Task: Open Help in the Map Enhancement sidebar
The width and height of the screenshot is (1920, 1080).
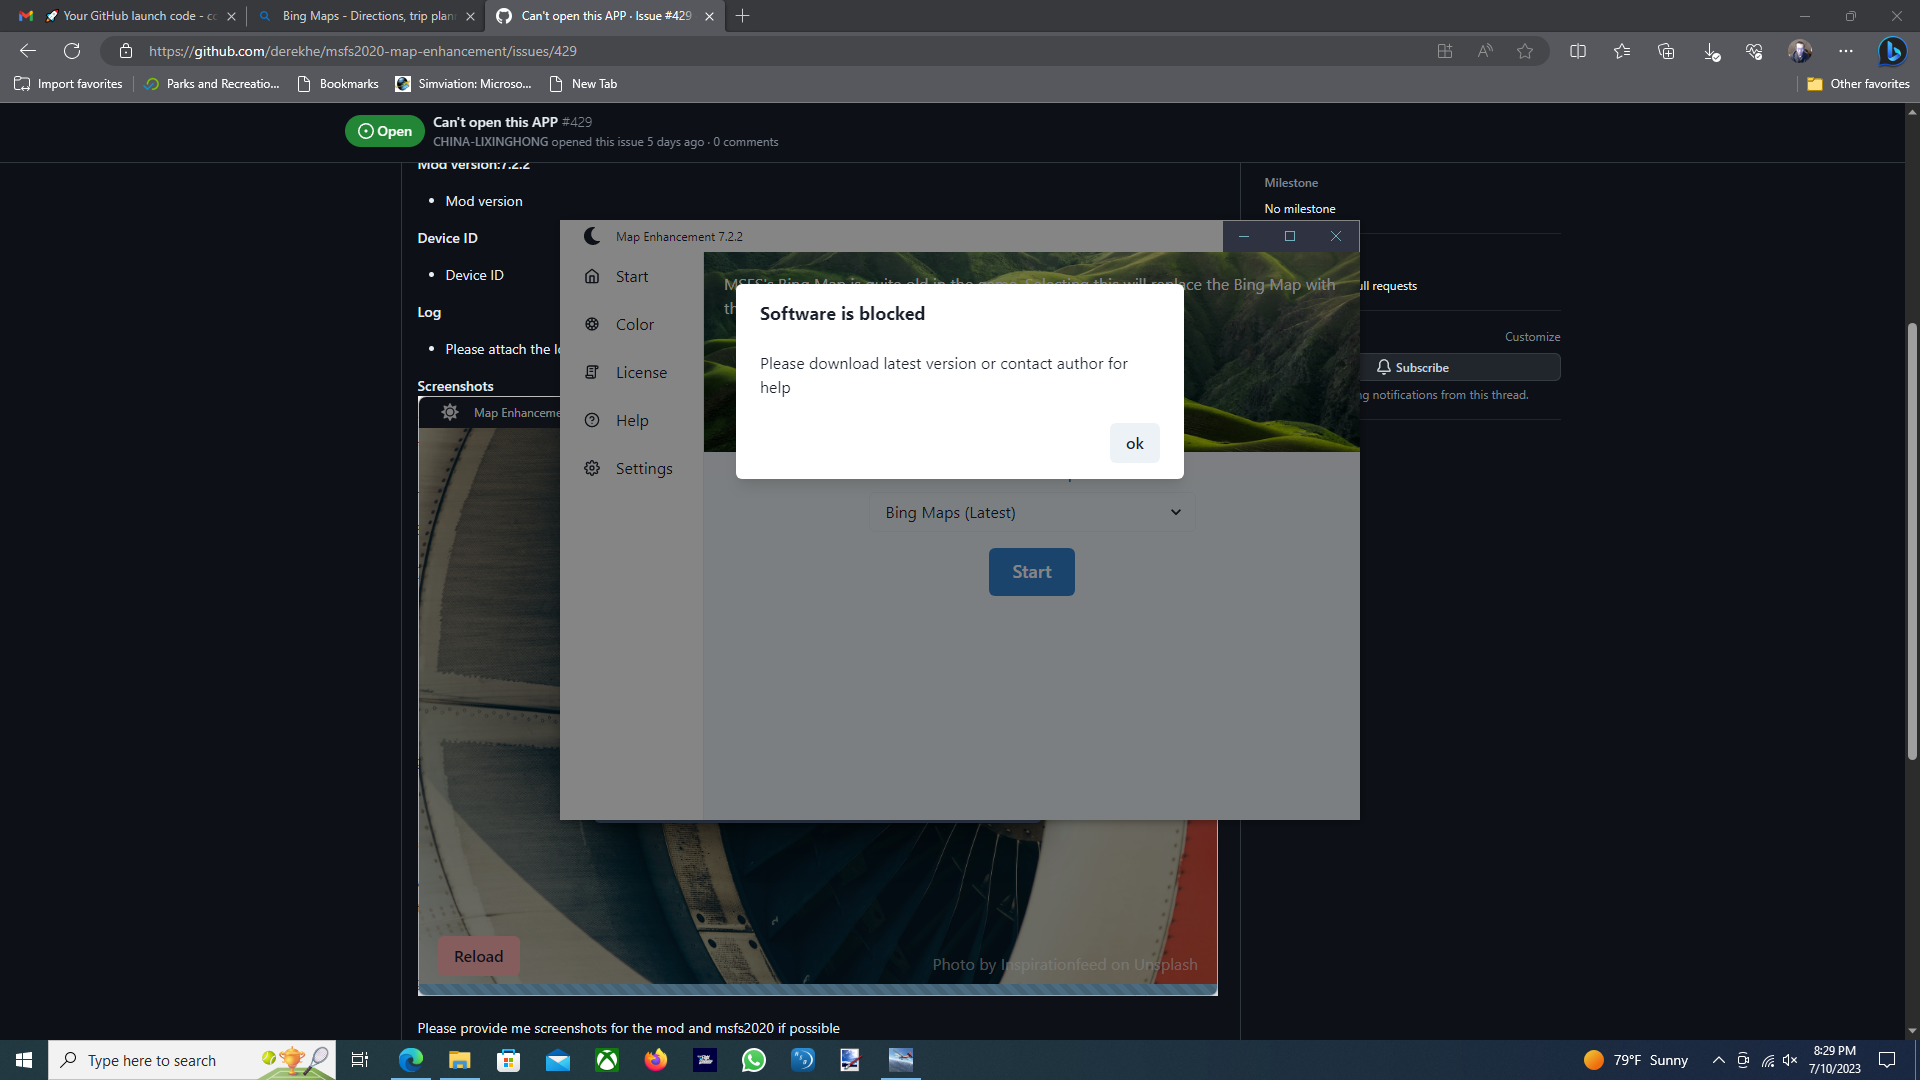Action: (x=630, y=420)
